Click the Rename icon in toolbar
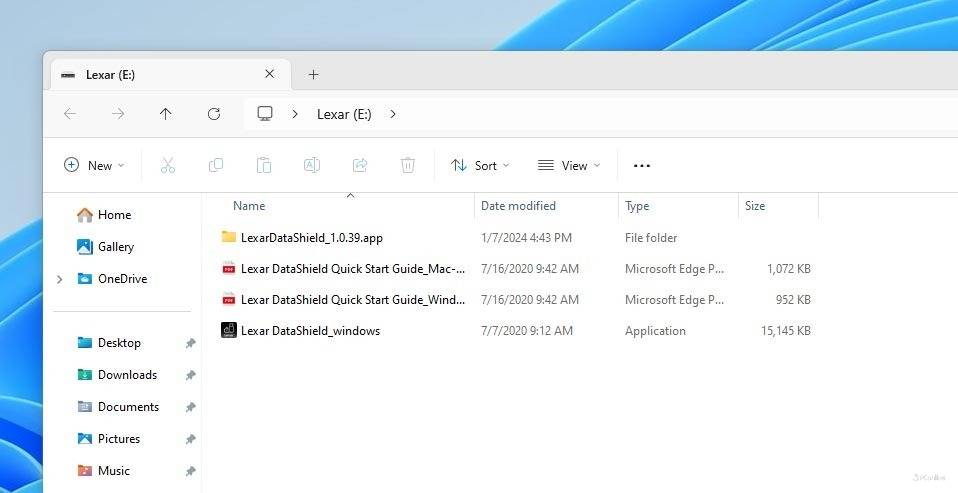This screenshot has width=958, height=493. coord(312,165)
